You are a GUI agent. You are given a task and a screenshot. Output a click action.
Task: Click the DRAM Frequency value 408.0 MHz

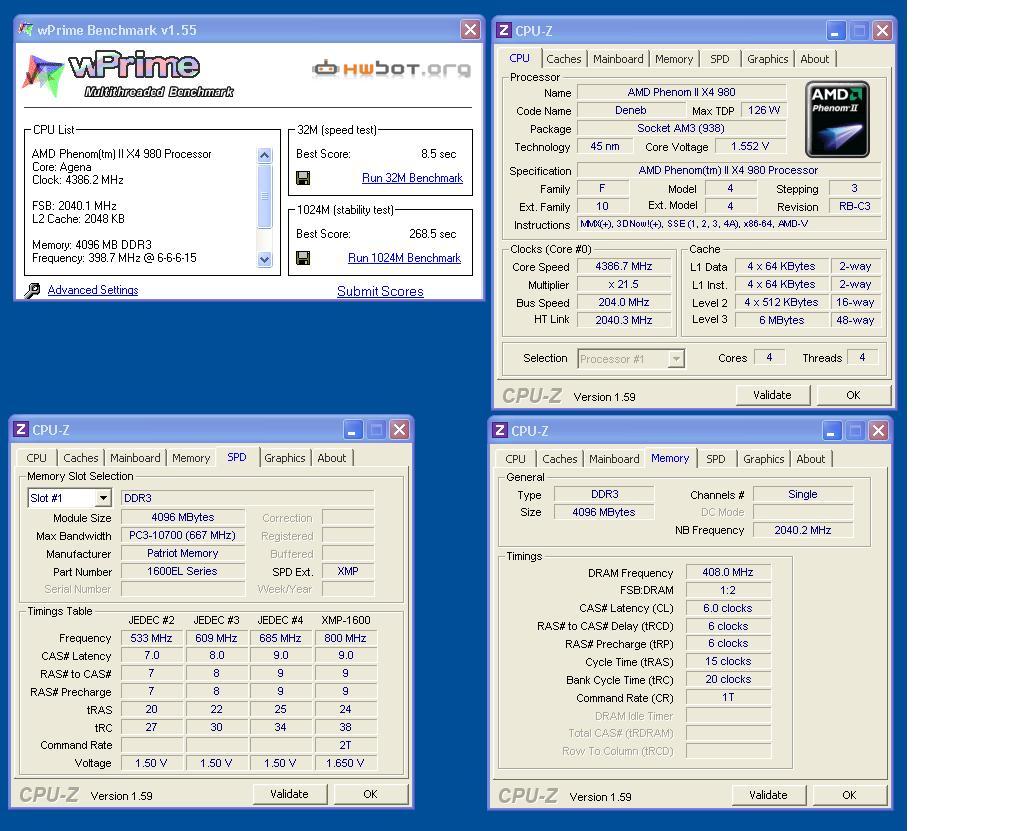coord(728,572)
